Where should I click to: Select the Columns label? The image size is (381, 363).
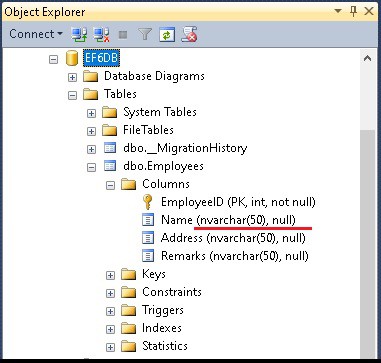click(x=166, y=184)
